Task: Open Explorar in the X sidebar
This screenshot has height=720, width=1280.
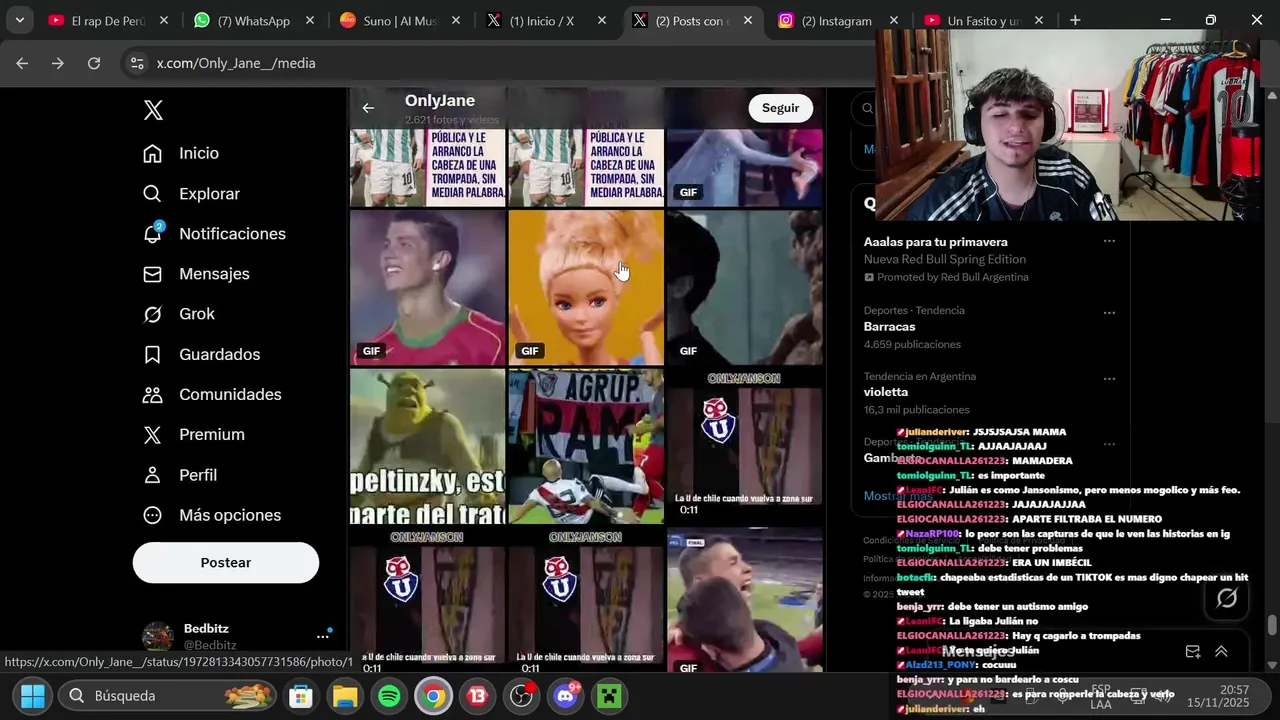Action: click(191, 194)
